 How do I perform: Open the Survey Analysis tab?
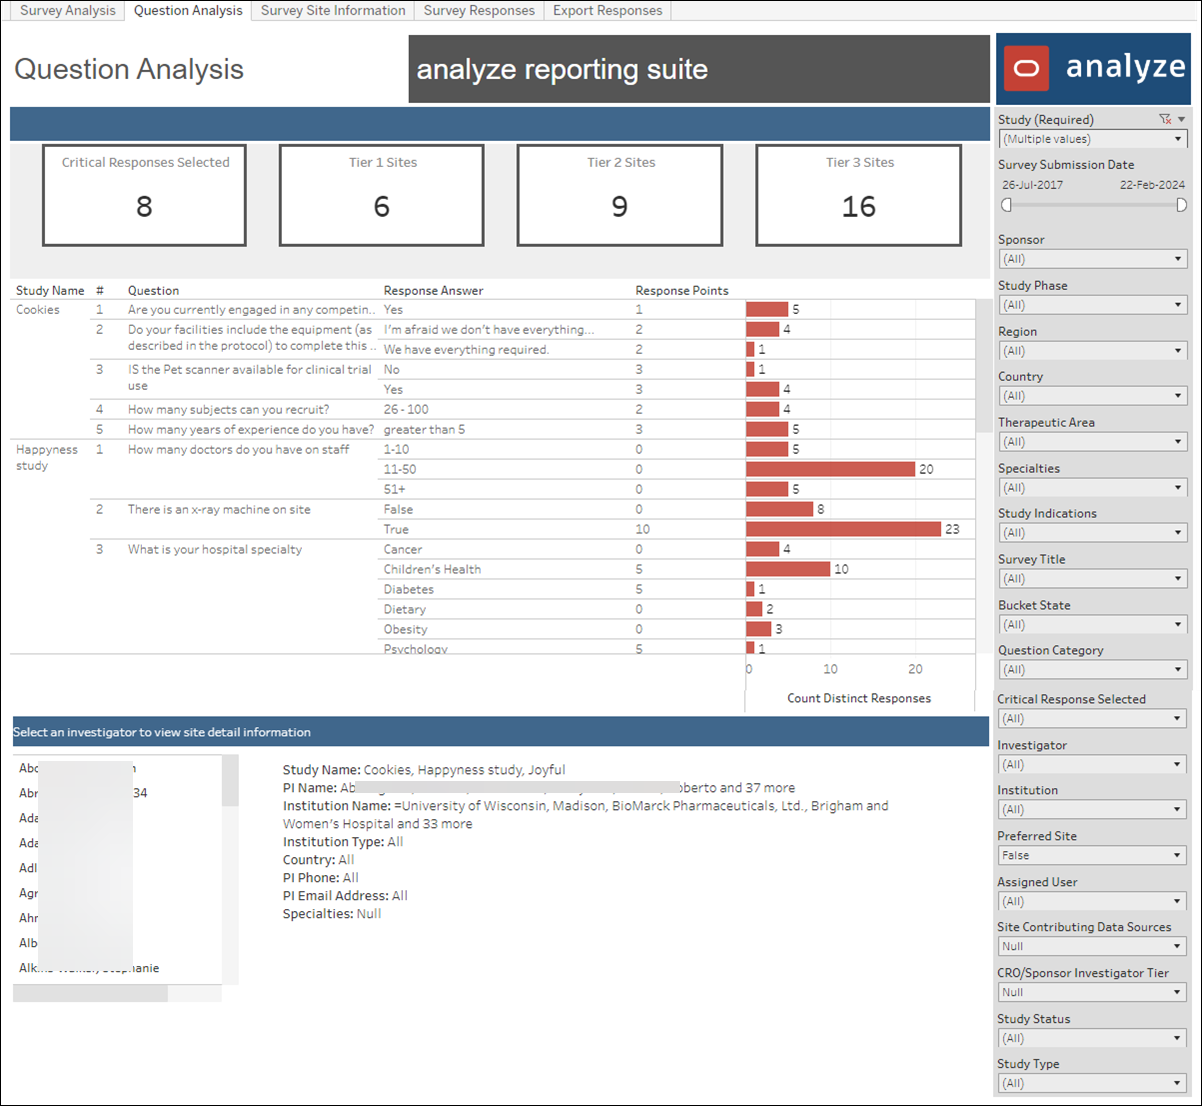click(68, 10)
